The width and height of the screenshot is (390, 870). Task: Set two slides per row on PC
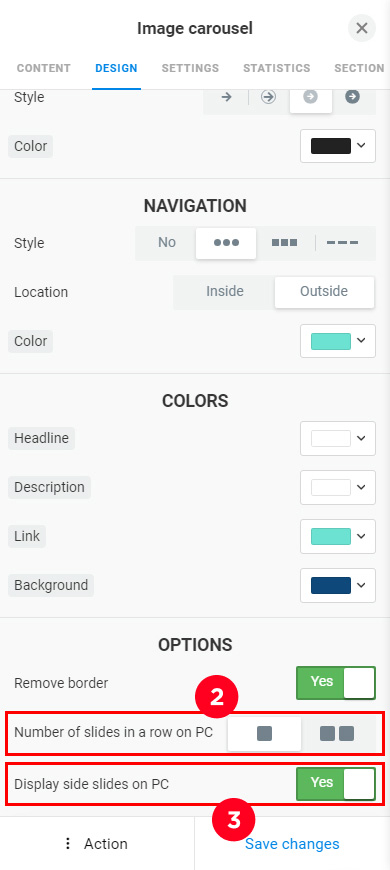pyautogui.click(x=337, y=734)
